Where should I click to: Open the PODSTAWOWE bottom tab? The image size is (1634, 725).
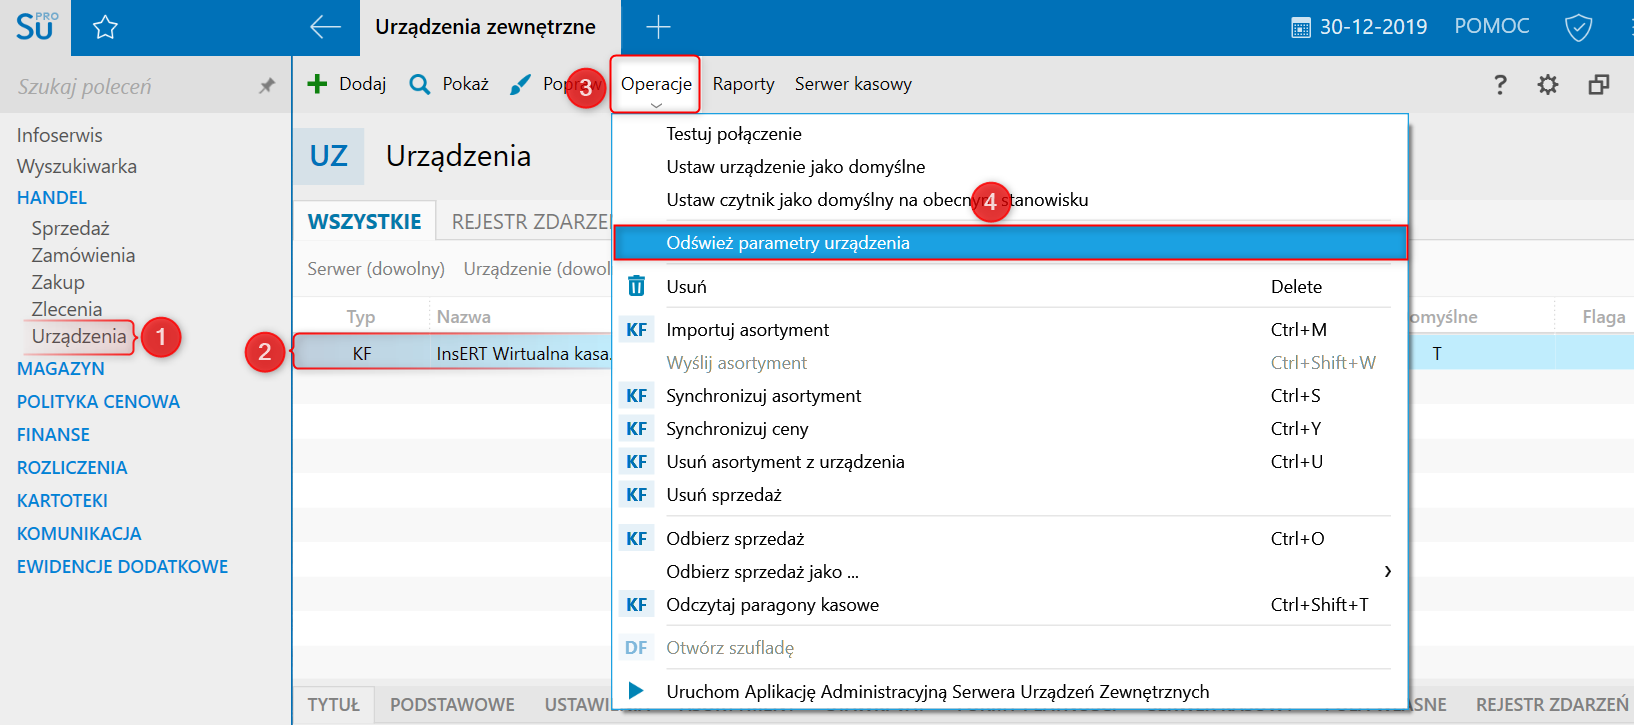point(452,705)
